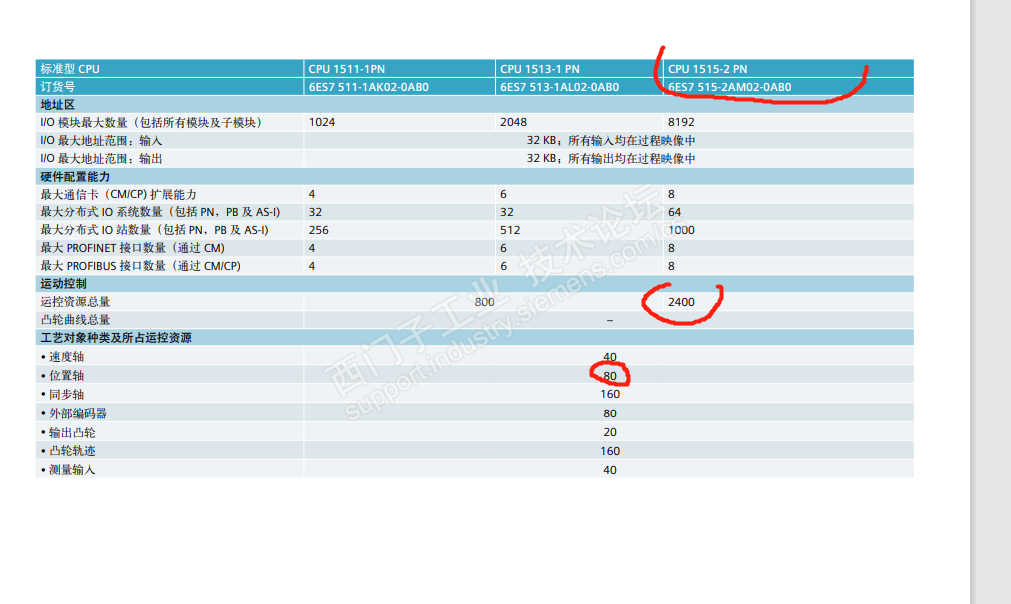Screen dimensions: 1011x604
Task: Select the value 2400
Action: pos(681,302)
